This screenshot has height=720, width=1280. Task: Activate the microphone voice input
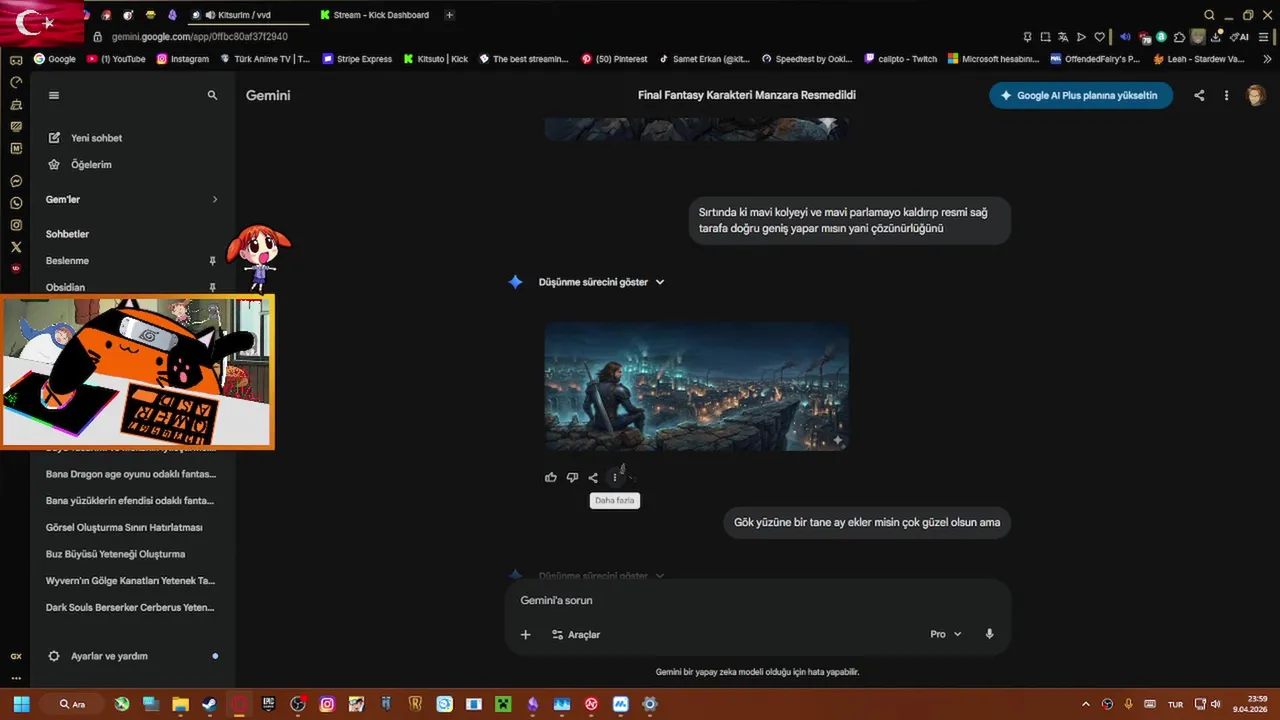(989, 635)
